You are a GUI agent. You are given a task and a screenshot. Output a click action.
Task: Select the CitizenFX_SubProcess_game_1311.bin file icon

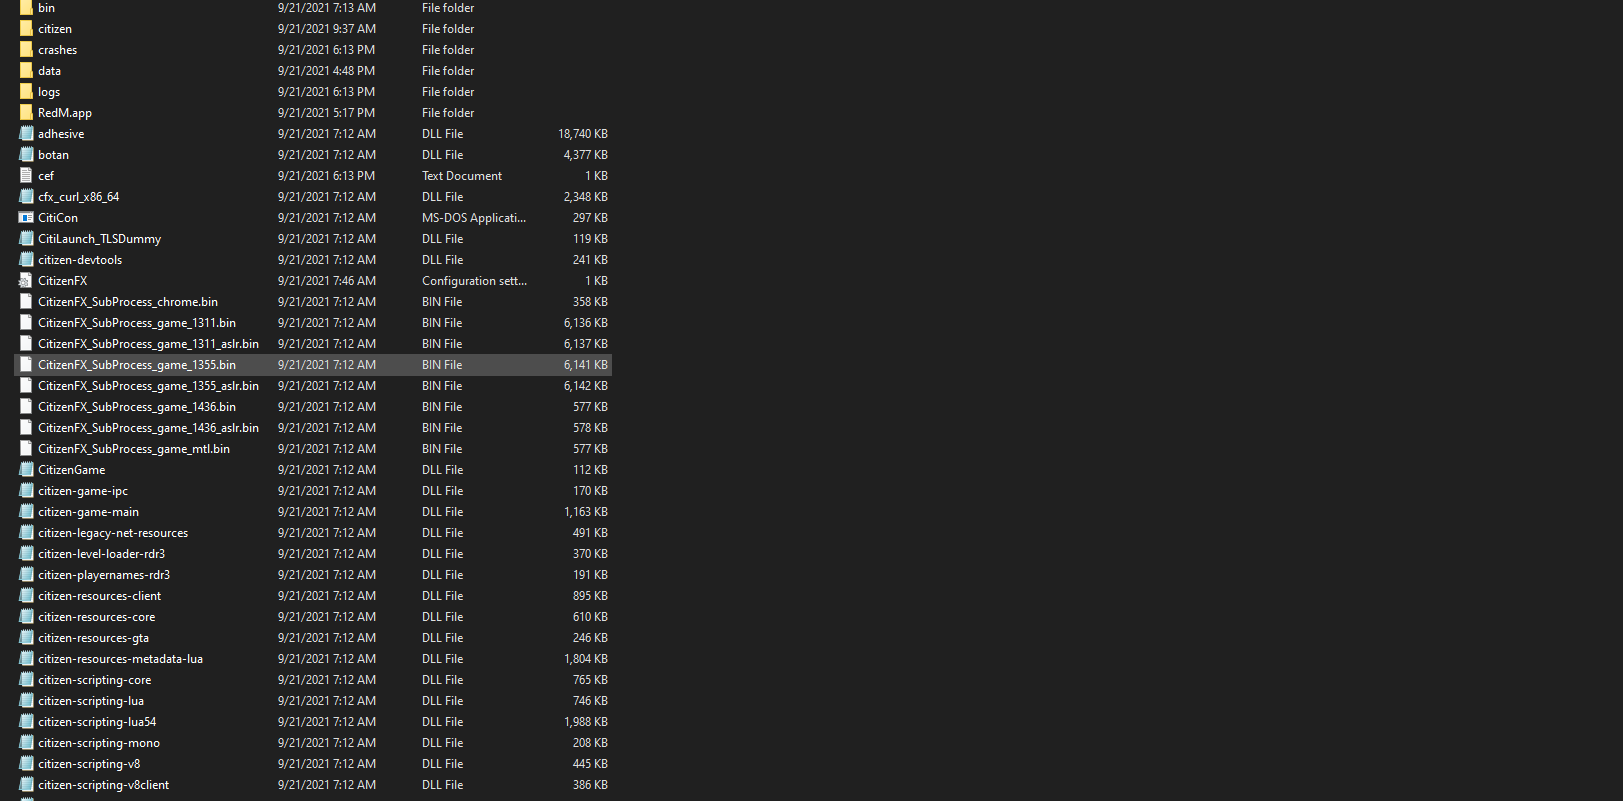point(26,322)
